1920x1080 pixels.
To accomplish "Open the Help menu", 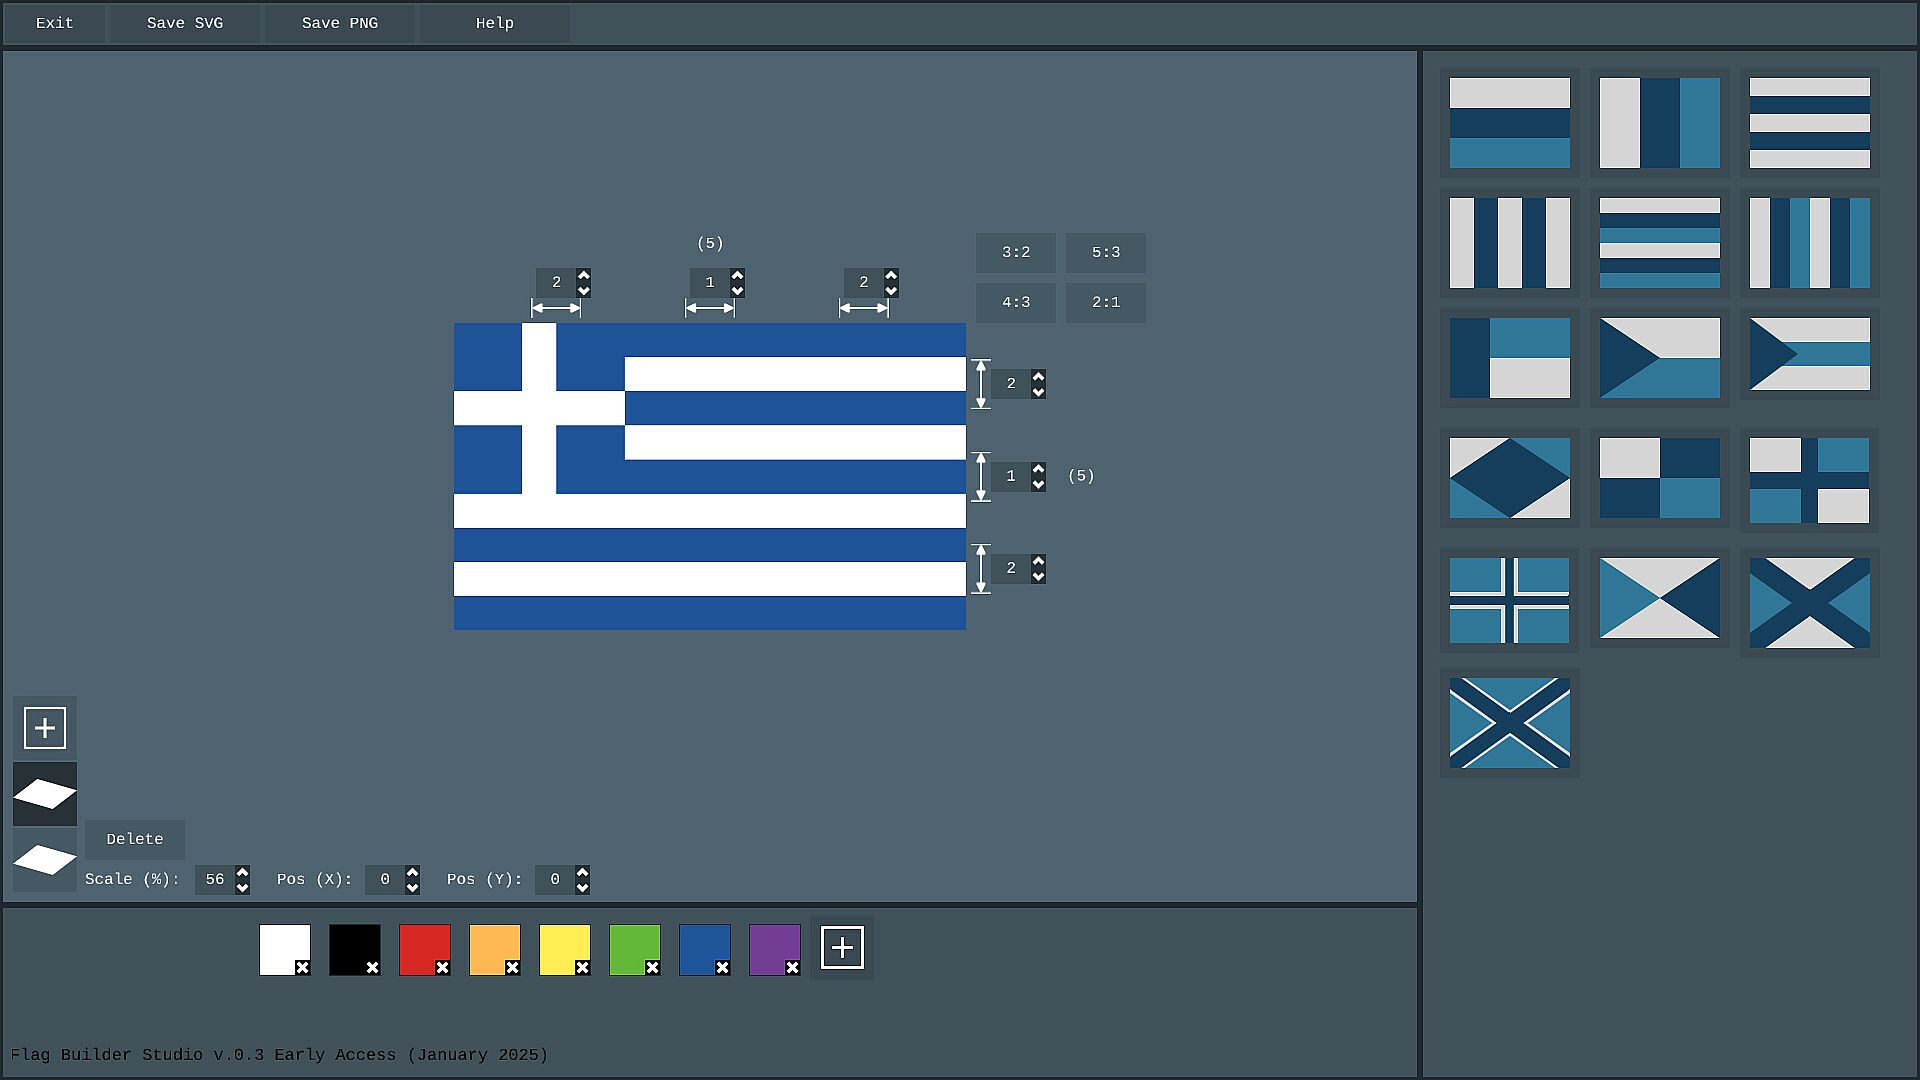I will pyautogui.click(x=494, y=23).
